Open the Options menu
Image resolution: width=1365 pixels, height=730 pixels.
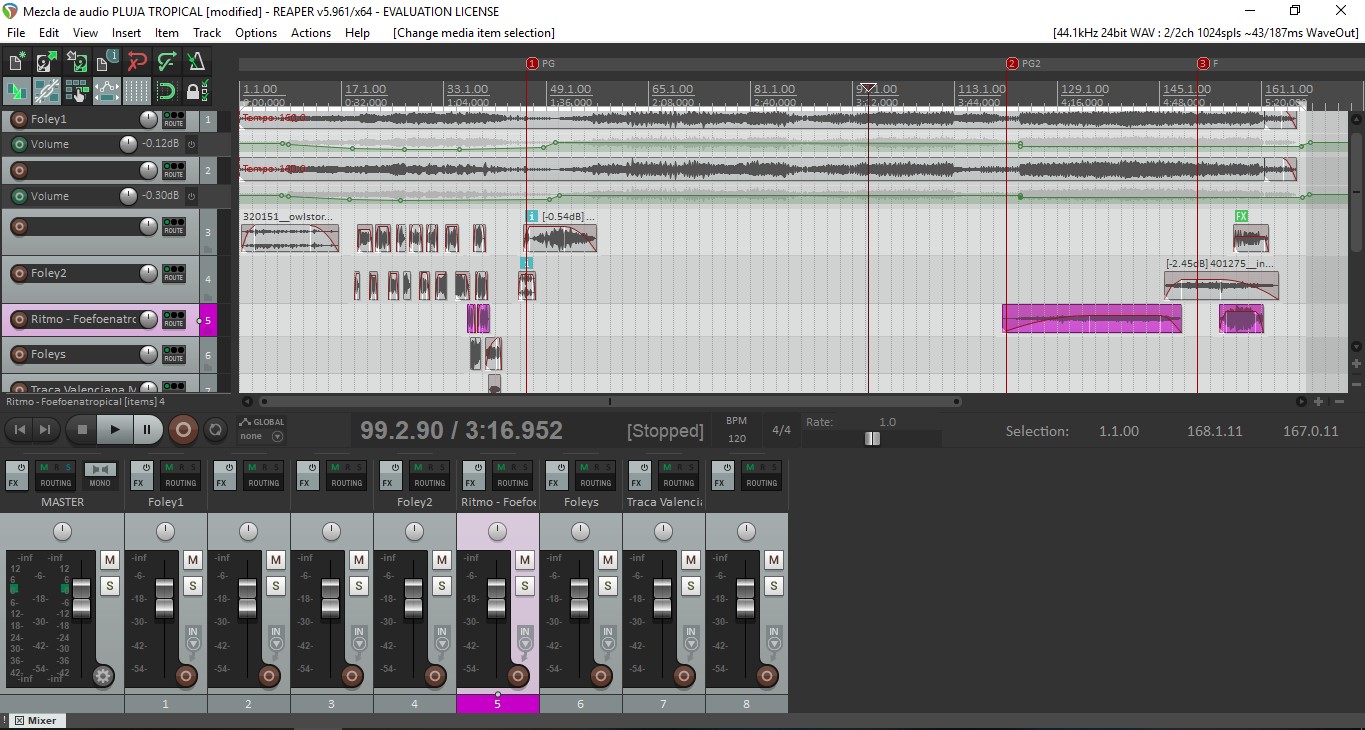point(256,33)
